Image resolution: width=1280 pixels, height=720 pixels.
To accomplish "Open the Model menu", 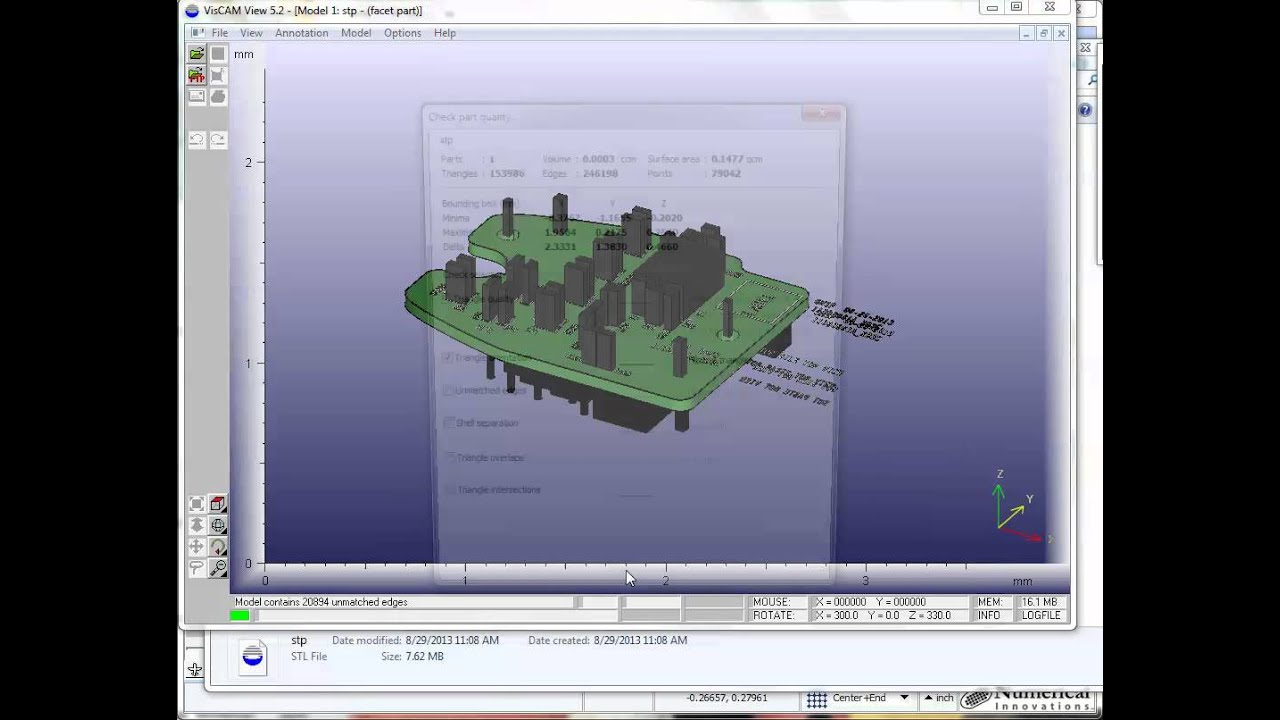I will tap(356, 33).
